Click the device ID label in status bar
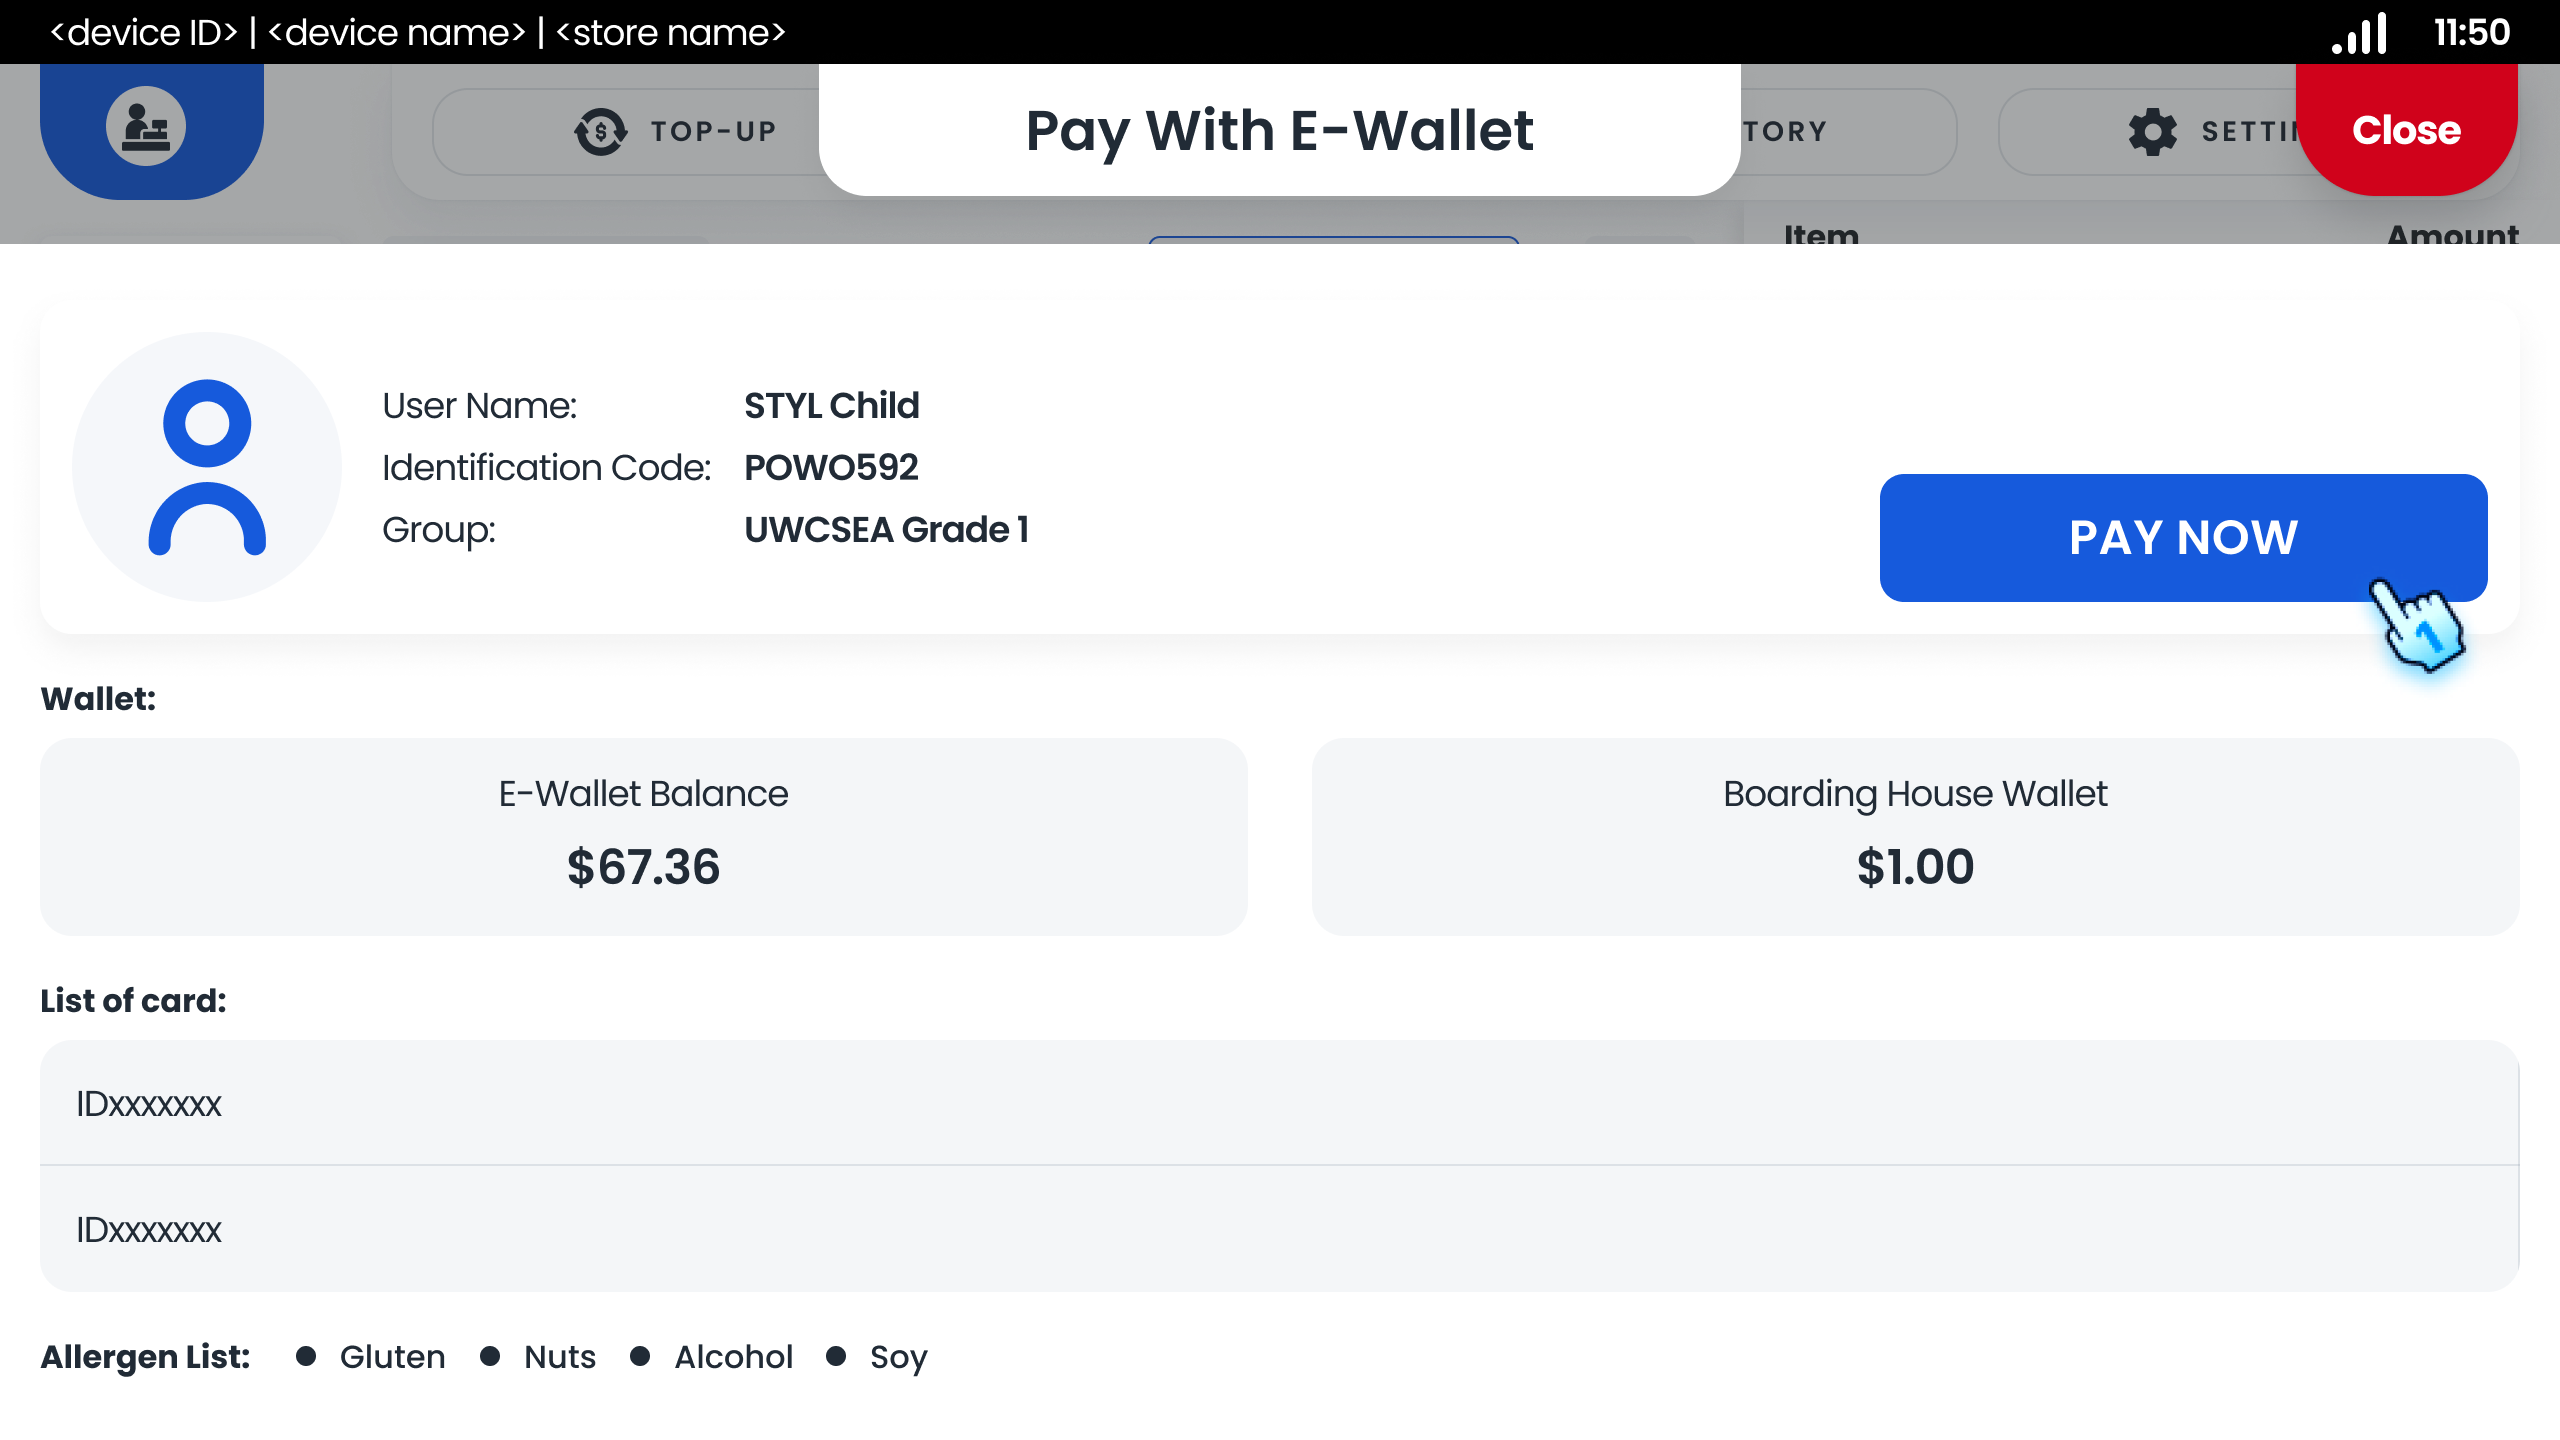 point(143,33)
